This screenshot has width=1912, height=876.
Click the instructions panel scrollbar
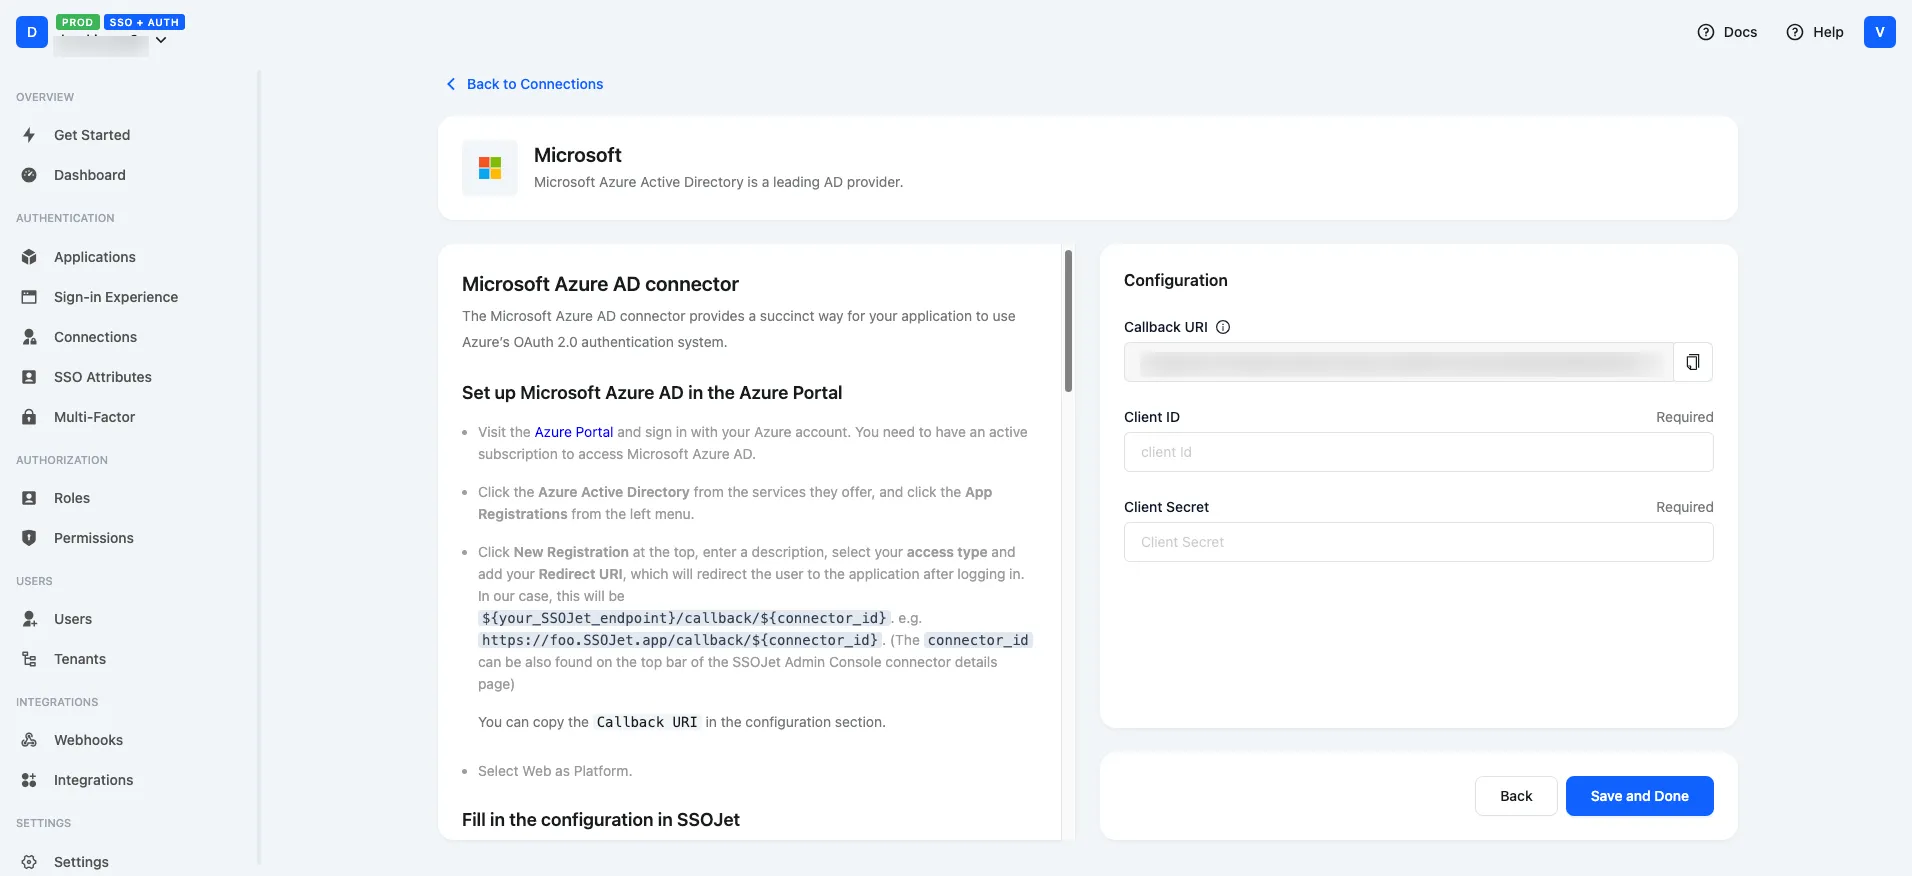[x=1068, y=321]
